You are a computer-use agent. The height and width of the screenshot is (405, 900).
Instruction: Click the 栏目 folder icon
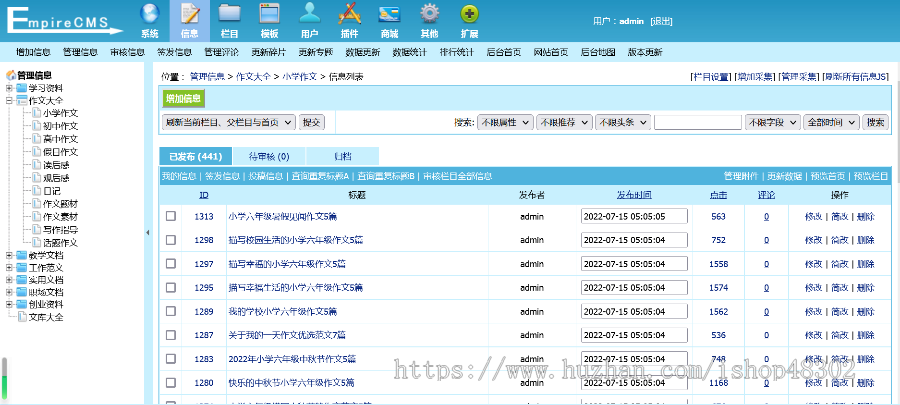coord(229,14)
